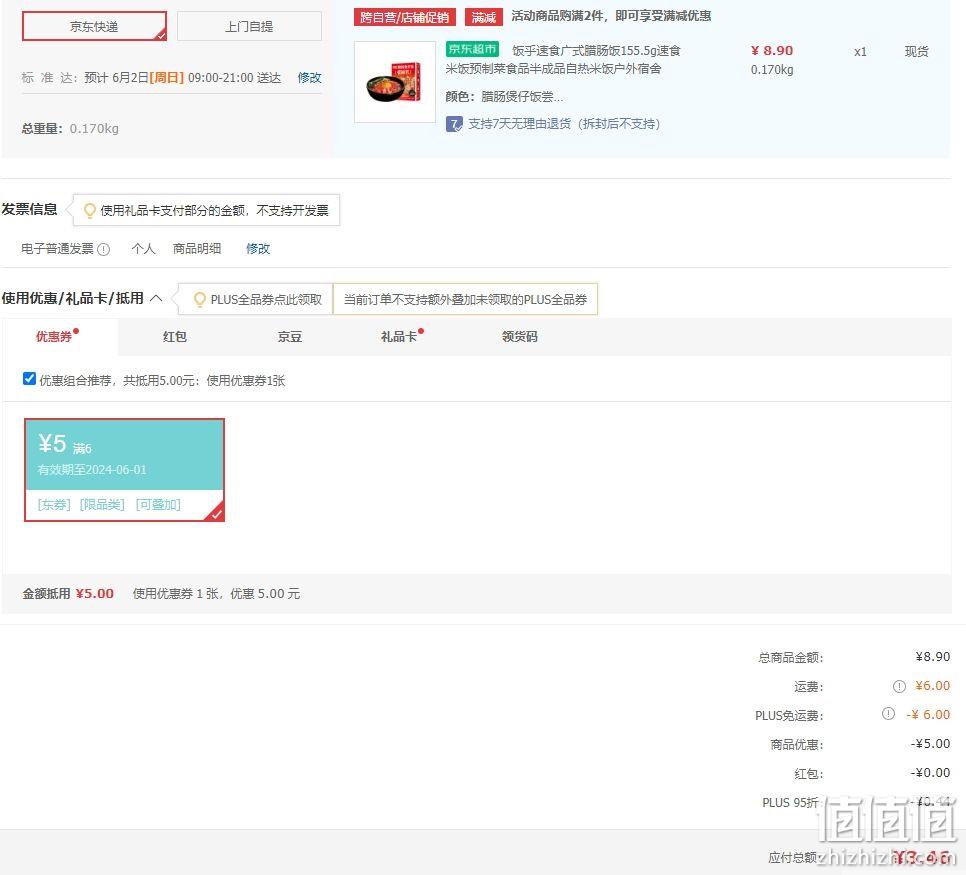Click the info icon beside 运费 amount
Screen dimensions: 966x875
pyautogui.click(x=899, y=686)
